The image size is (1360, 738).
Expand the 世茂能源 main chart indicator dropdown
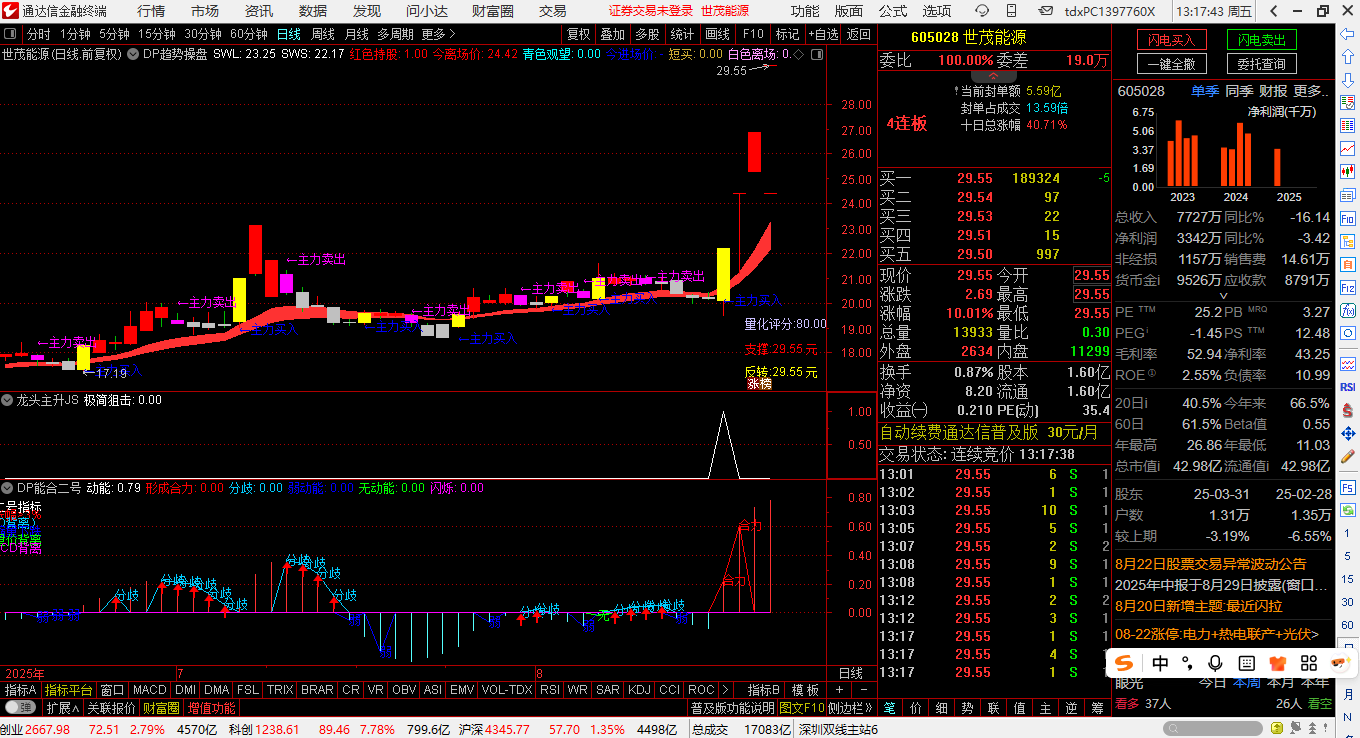(x=132, y=54)
